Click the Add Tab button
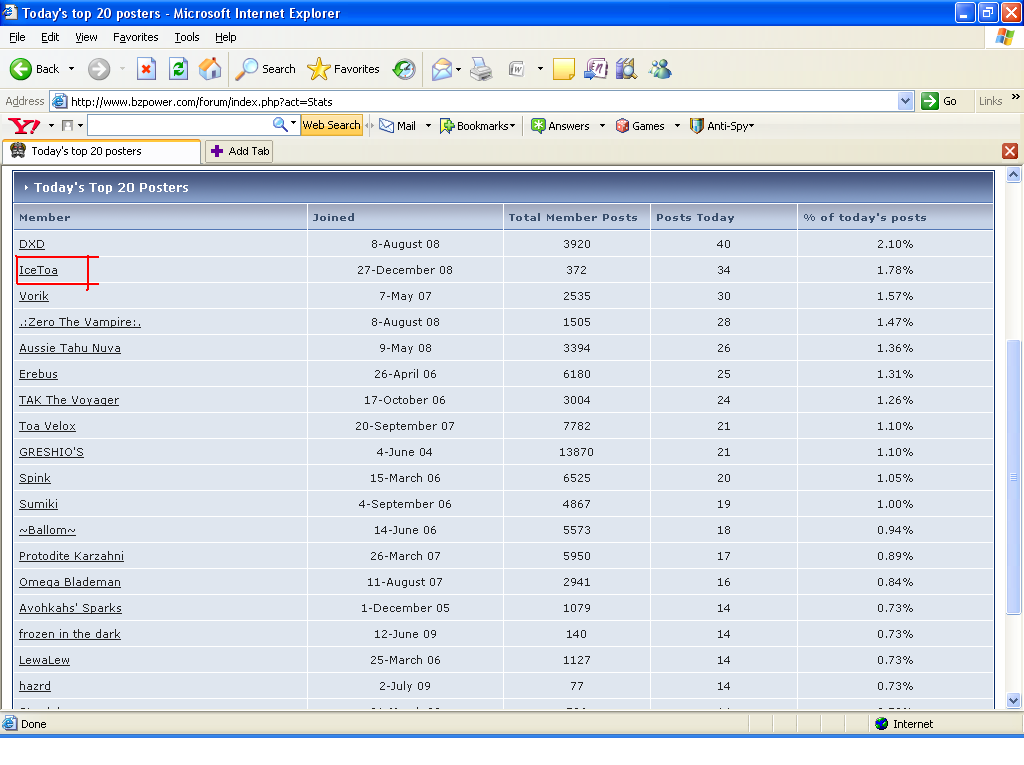This screenshot has width=1024, height=765. [239, 151]
